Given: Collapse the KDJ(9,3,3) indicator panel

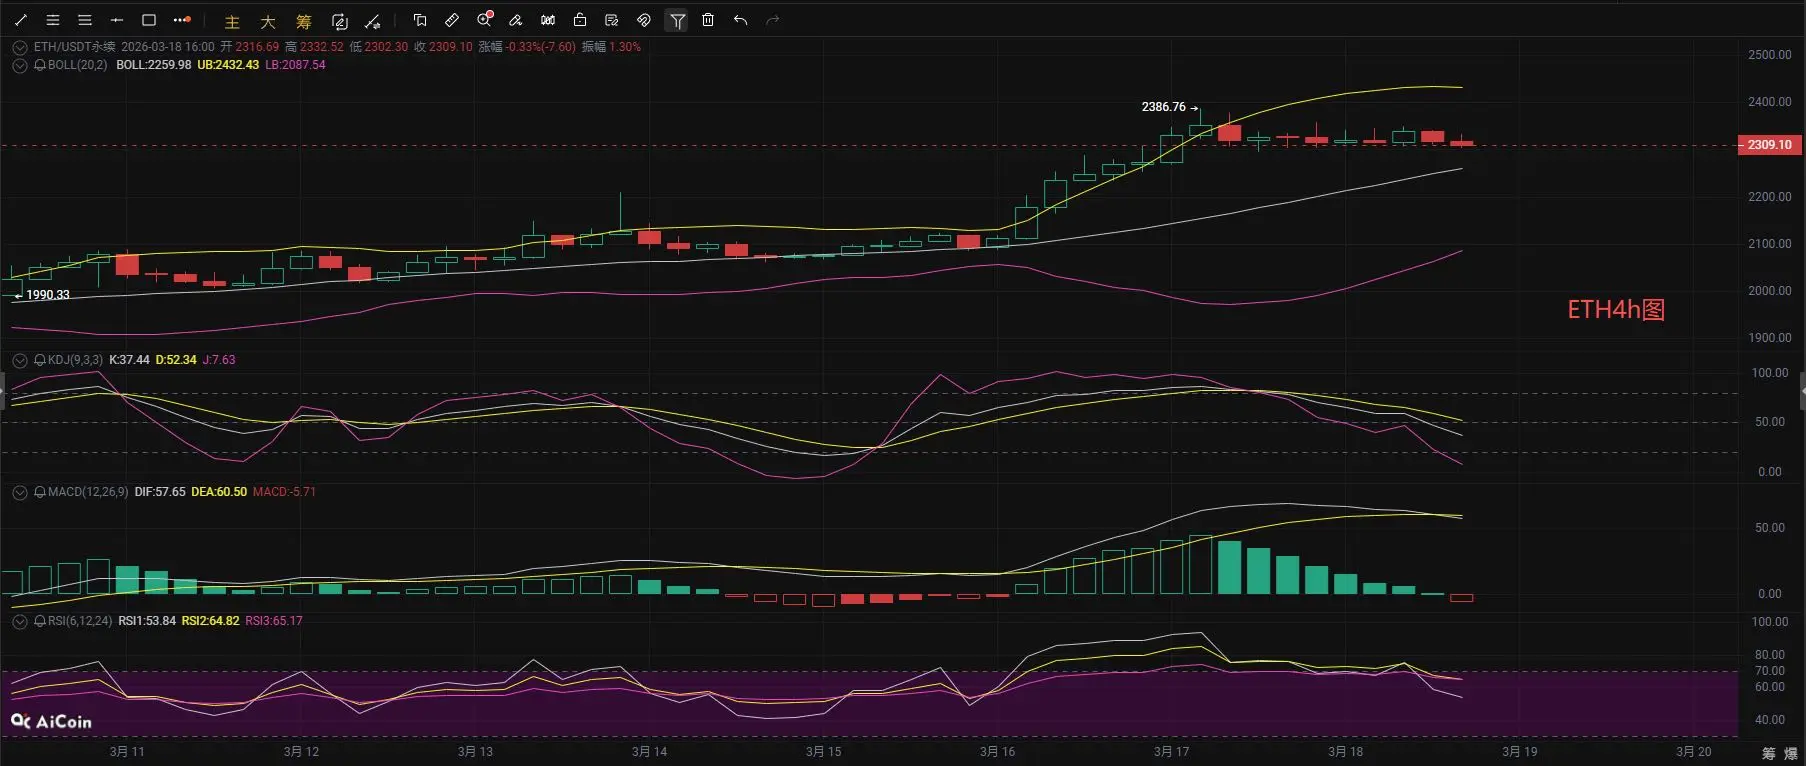Looking at the screenshot, I should pyautogui.click(x=20, y=360).
